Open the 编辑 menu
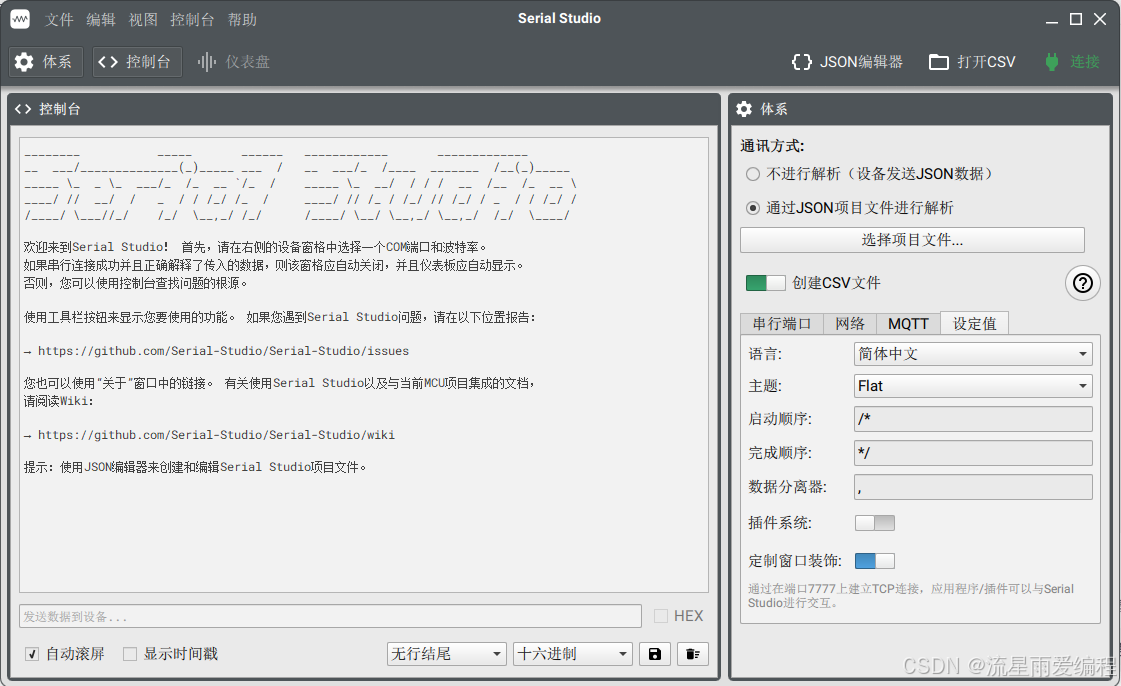The height and width of the screenshot is (686, 1121). pos(101,19)
